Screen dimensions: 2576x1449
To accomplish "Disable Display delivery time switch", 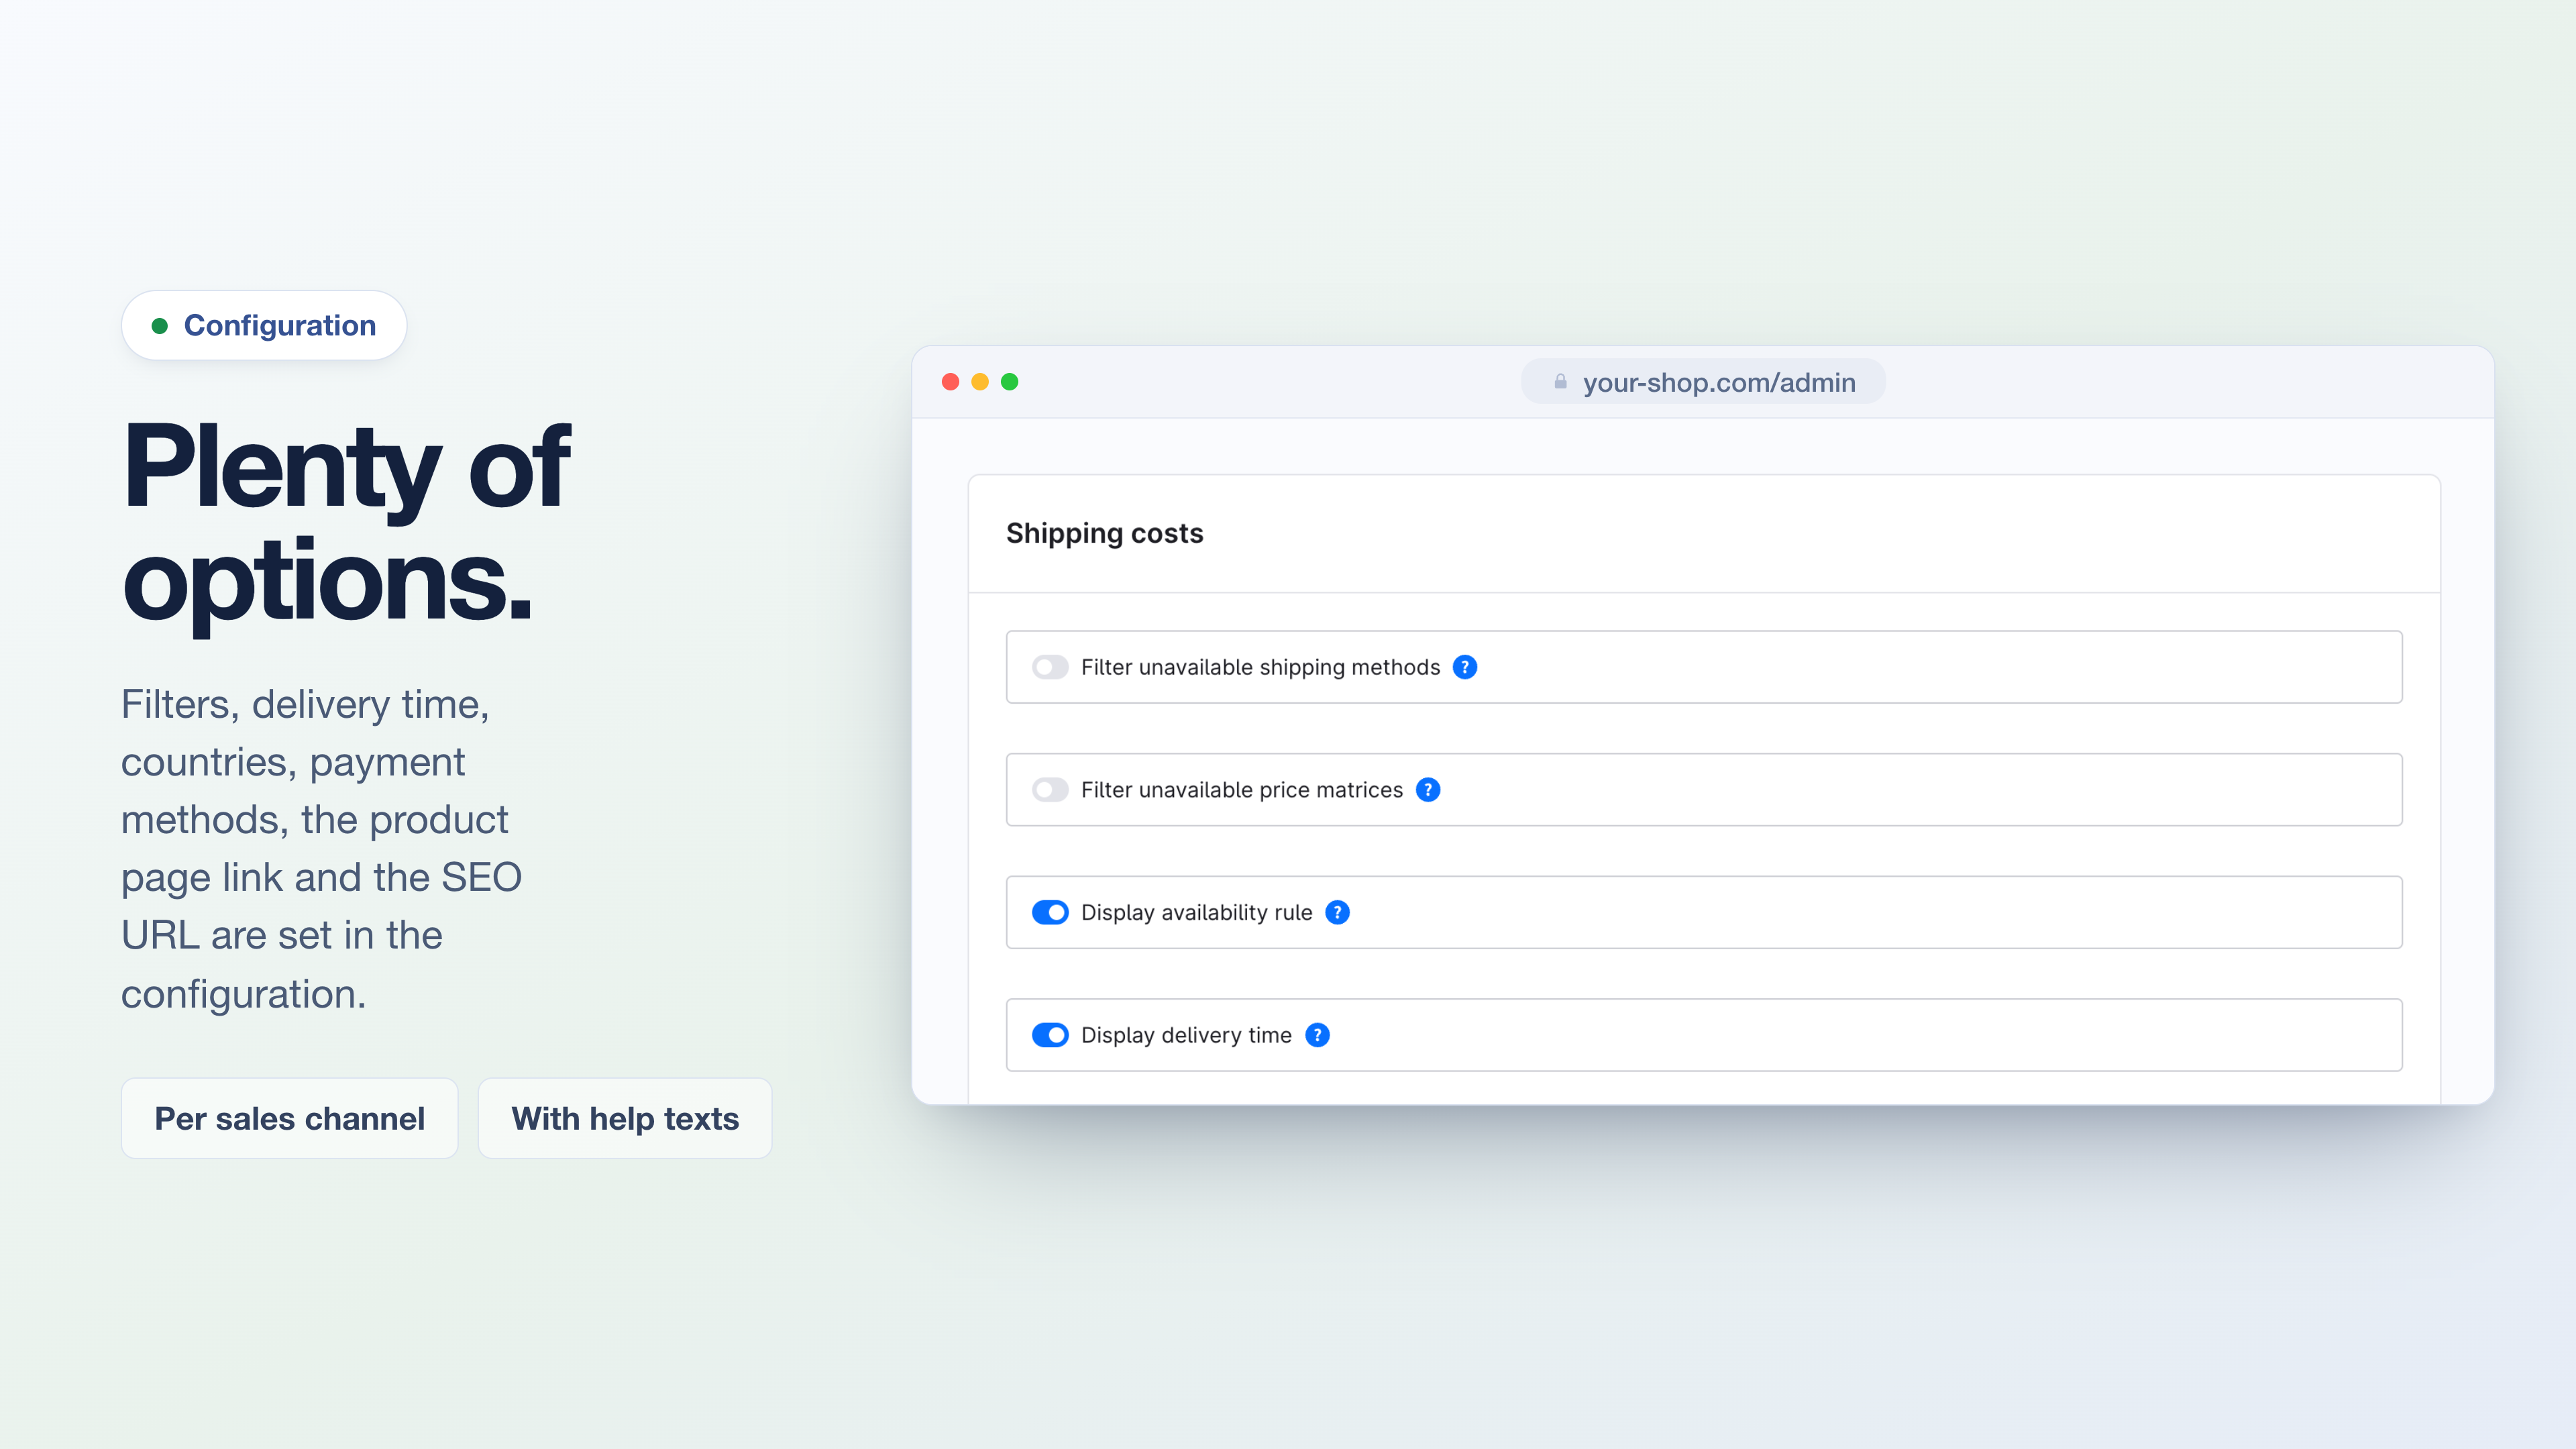I will (x=1050, y=1035).
